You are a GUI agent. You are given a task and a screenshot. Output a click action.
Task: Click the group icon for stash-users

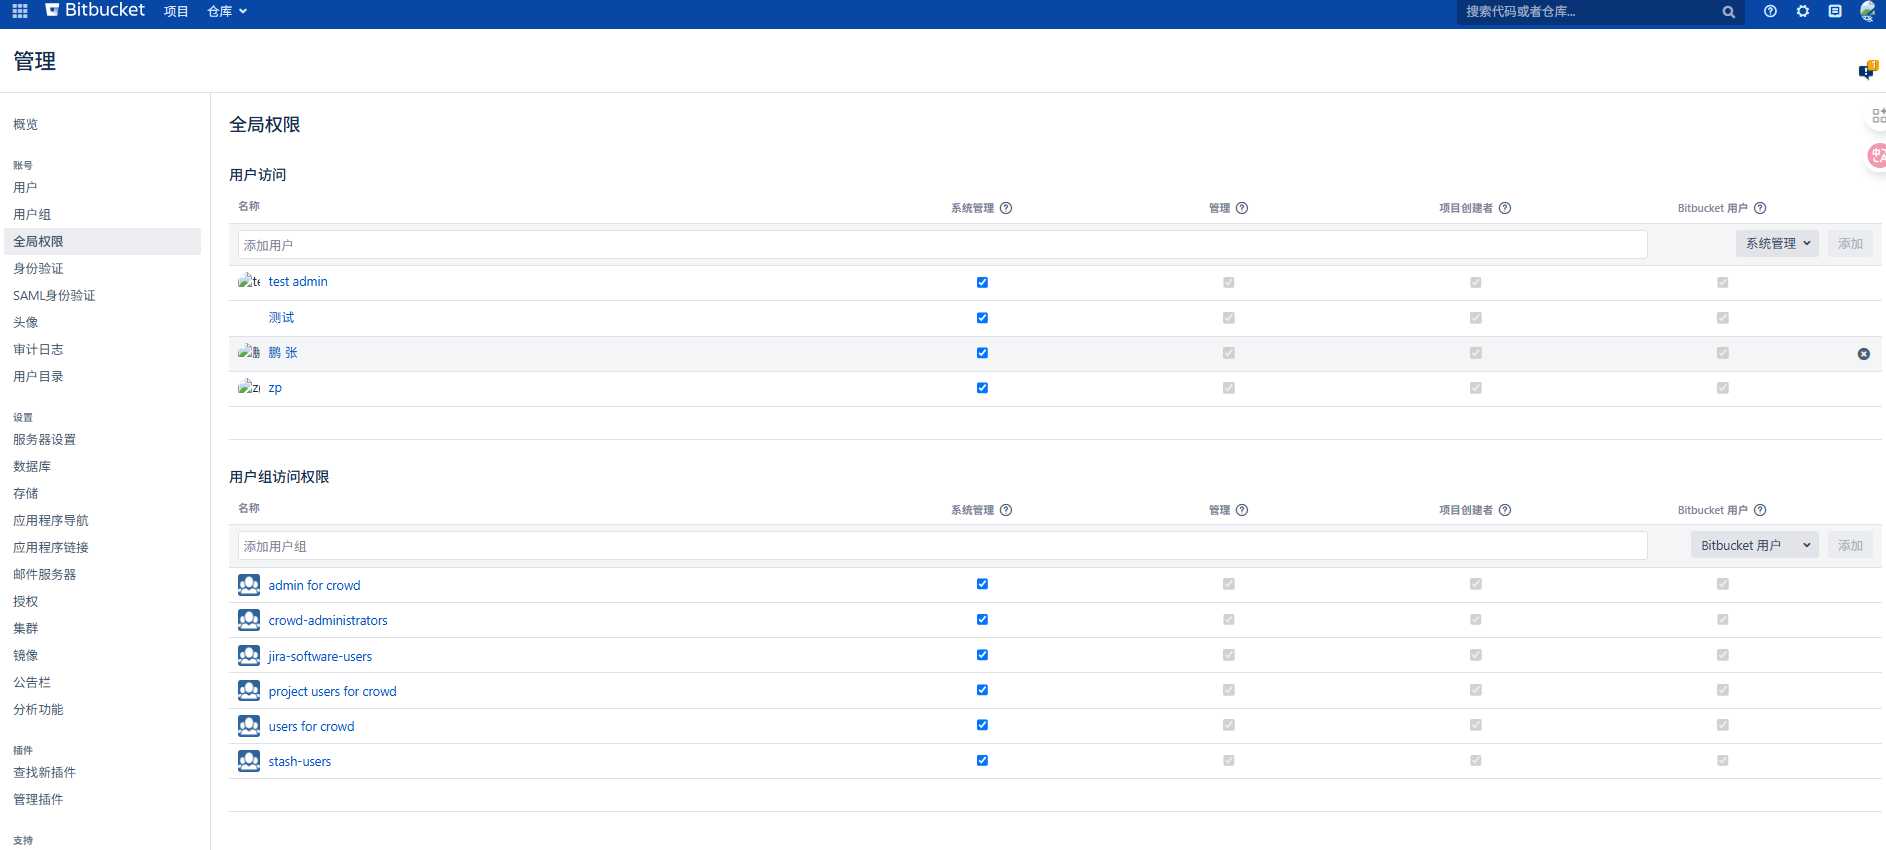249,761
